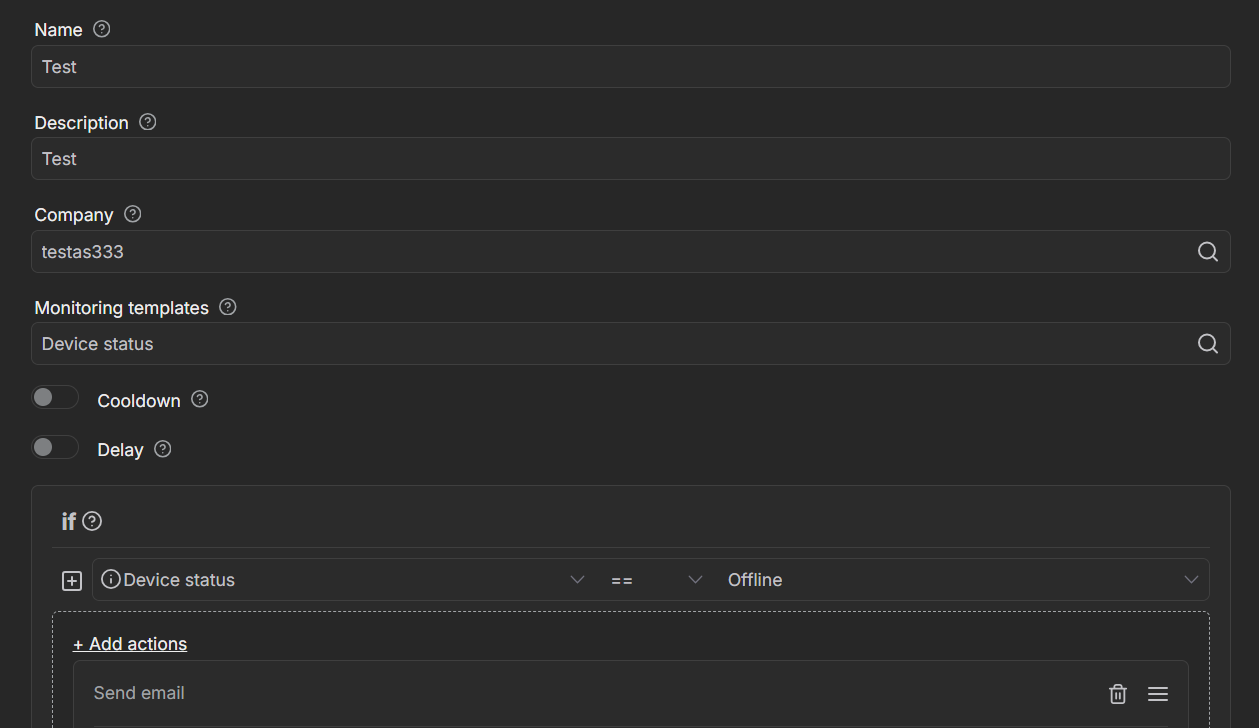Image resolution: width=1259 pixels, height=728 pixels.
Task: Click the help icon next to Name
Action: pyautogui.click(x=101, y=29)
